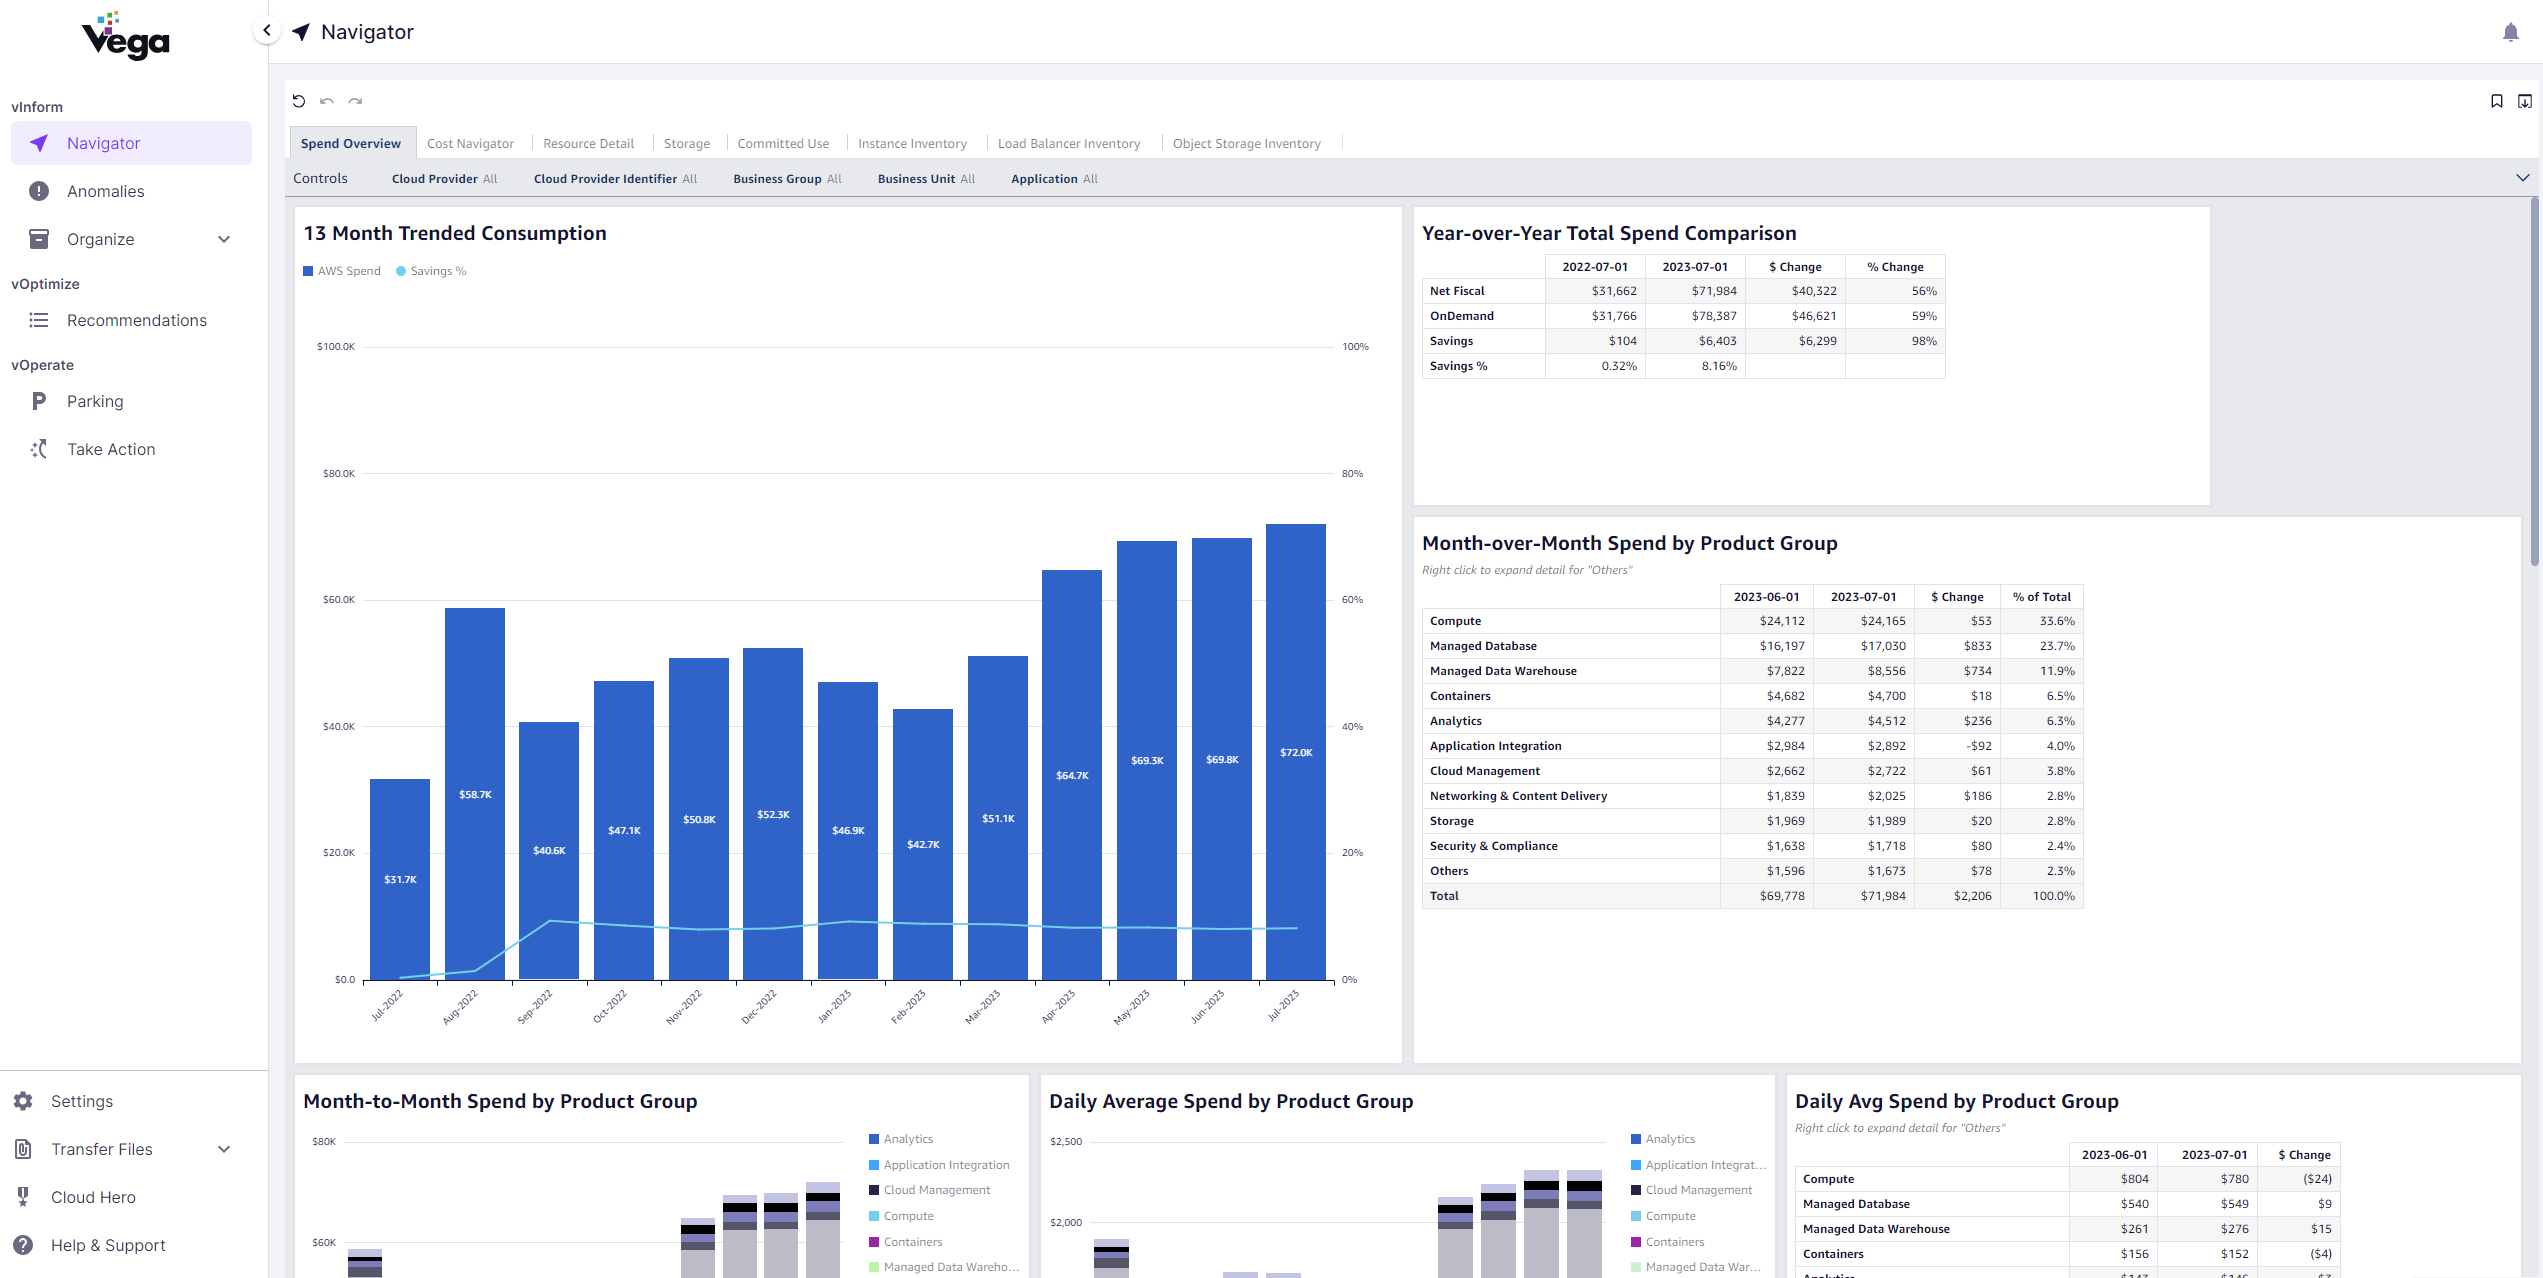Click the redo arrow icon
Image resolution: width=2543 pixels, height=1278 pixels.
[355, 101]
